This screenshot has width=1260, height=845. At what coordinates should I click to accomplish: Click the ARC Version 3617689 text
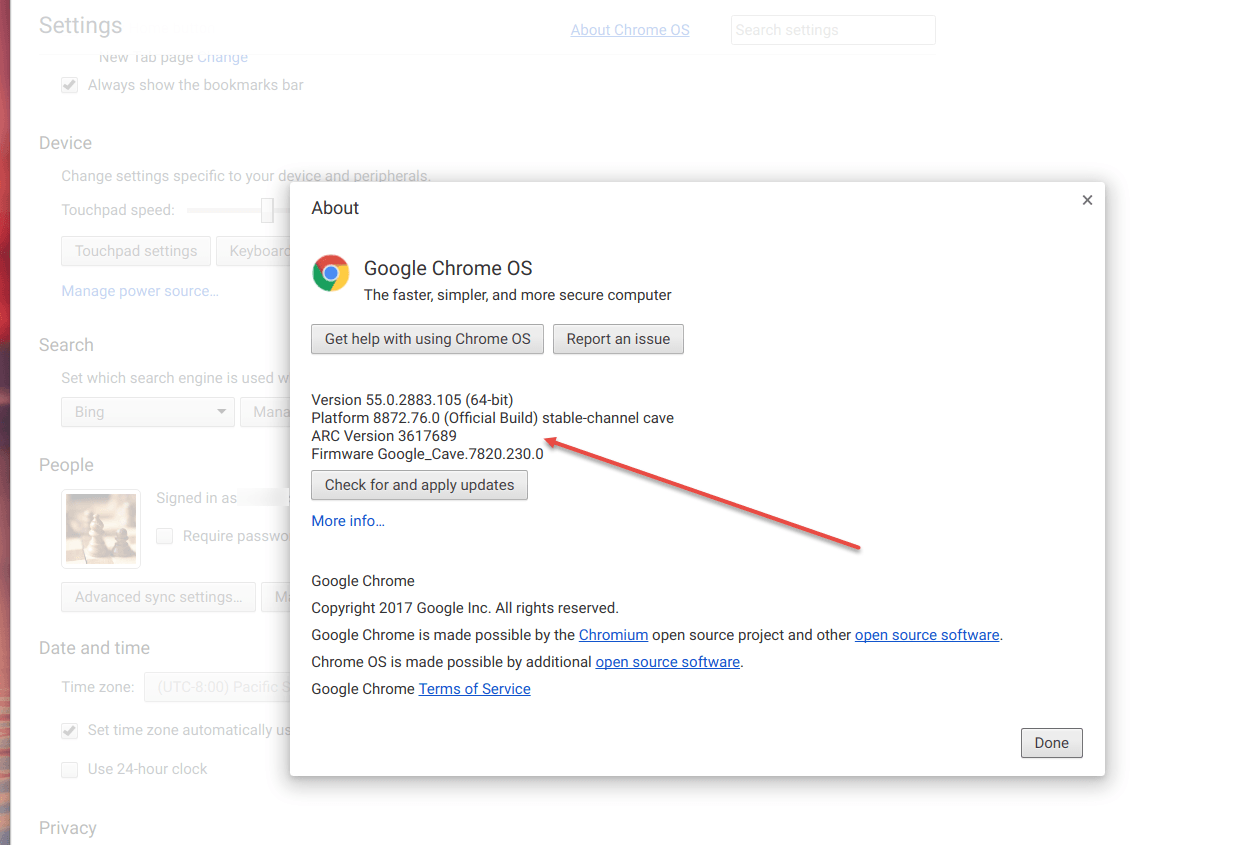(x=384, y=436)
